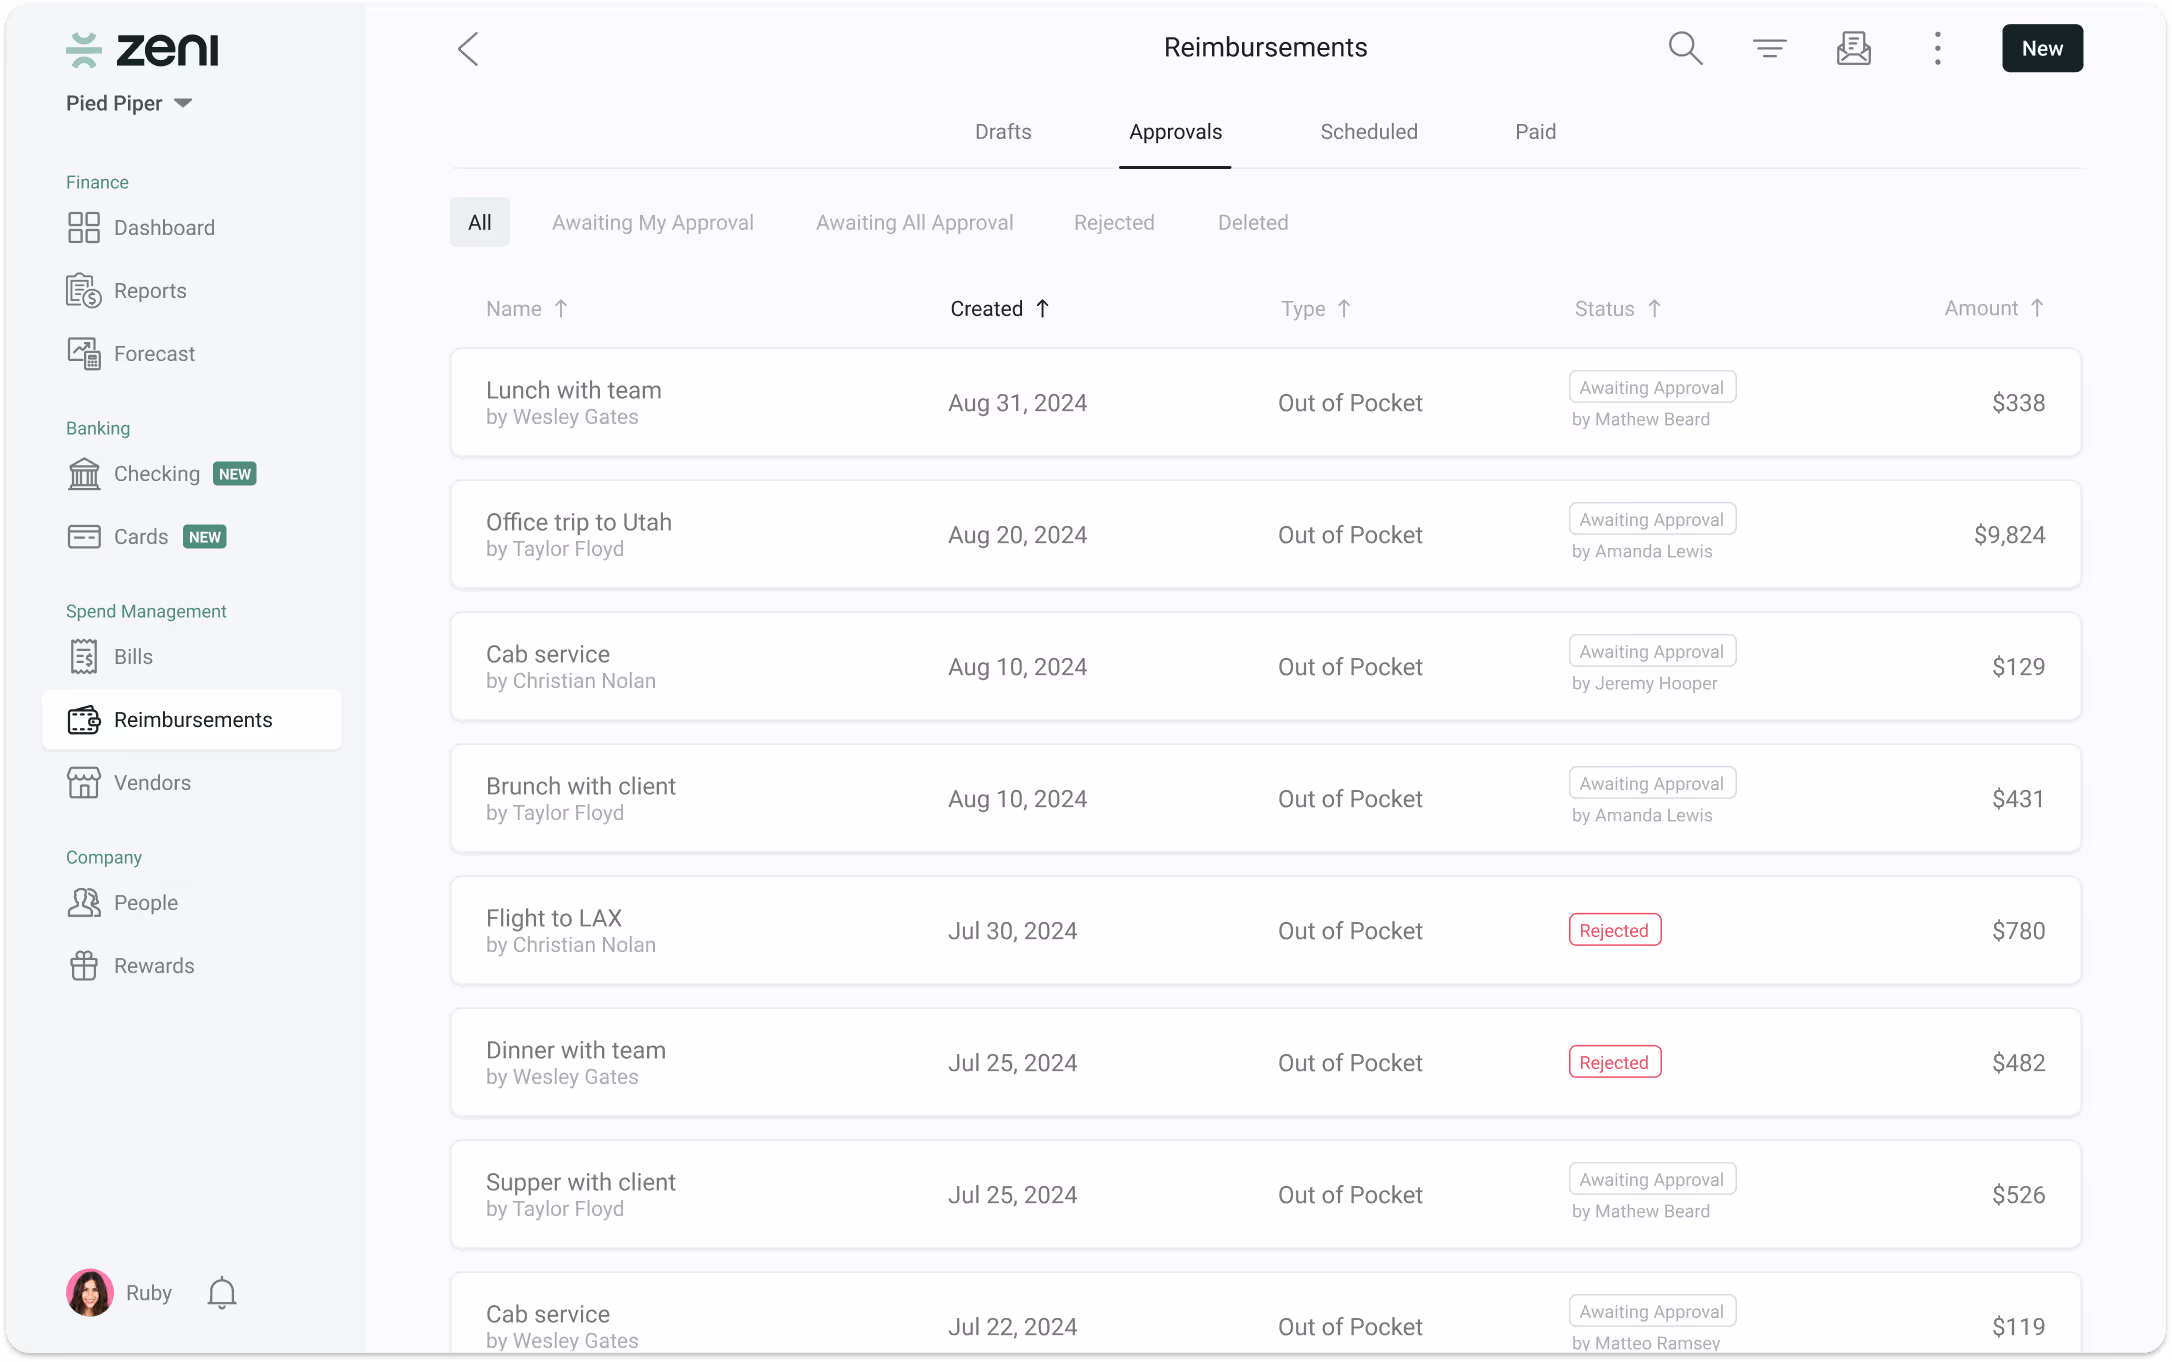Open the Dinner with team reimbursement

pos(1266,1062)
